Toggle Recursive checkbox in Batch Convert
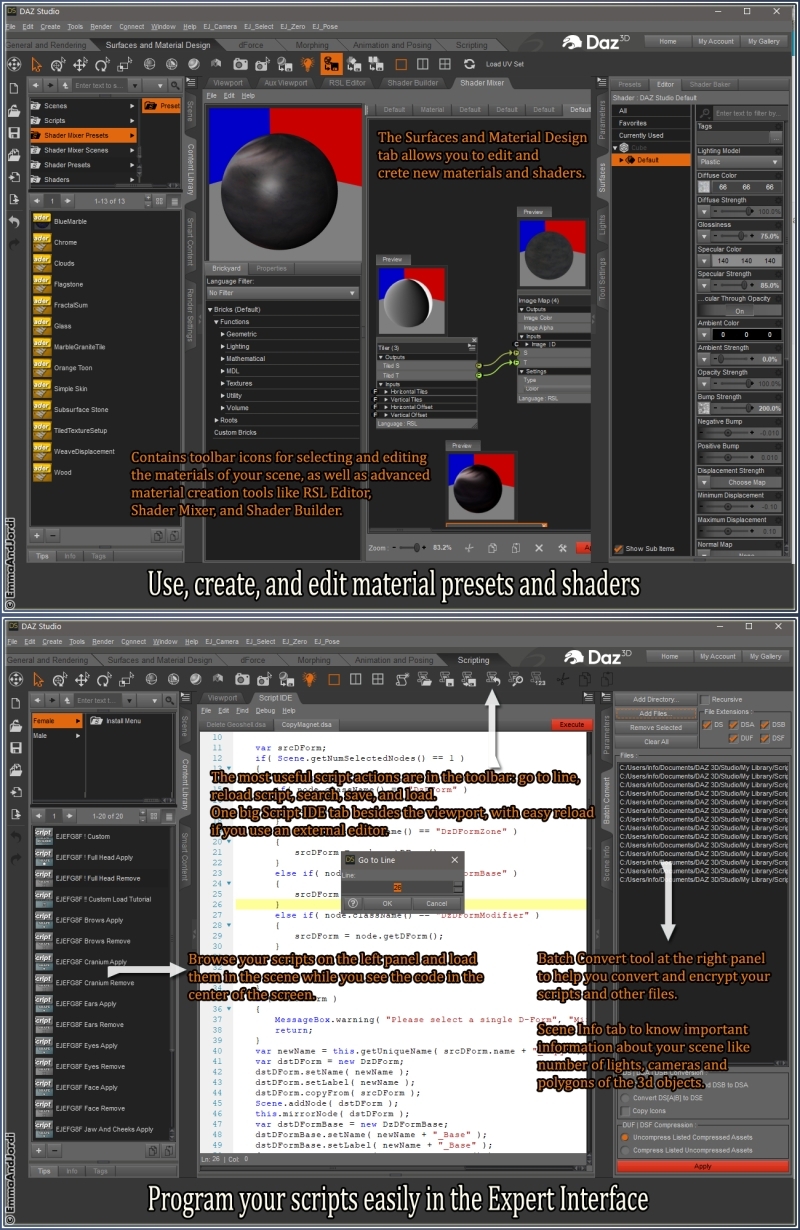The height and width of the screenshot is (1230, 800). click(x=706, y=699)
